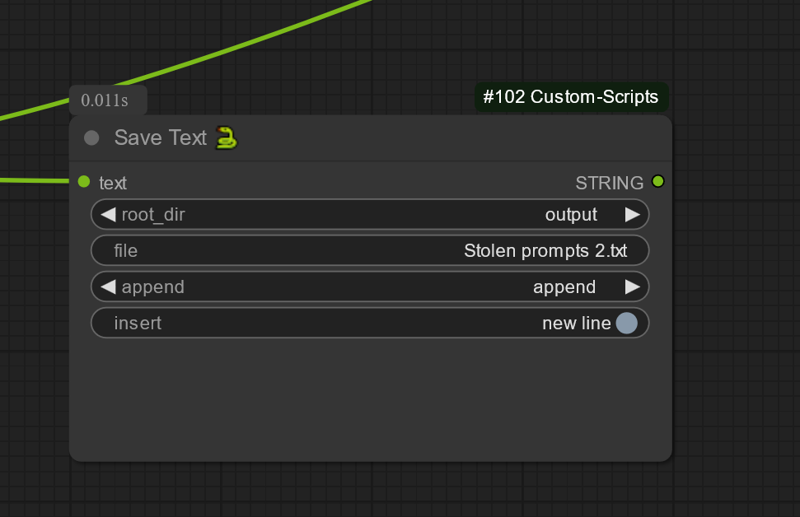Click the STRING output label
This screenshot has height=517, width=800.
coord(609,183)
